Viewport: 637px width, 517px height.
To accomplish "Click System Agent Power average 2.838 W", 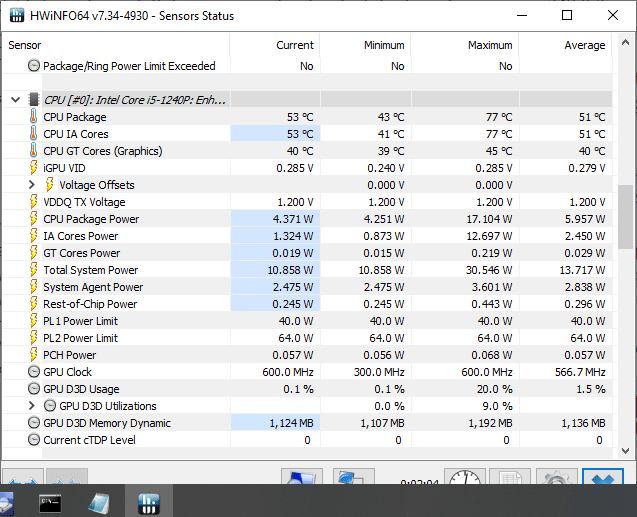I will pos(585,287).
